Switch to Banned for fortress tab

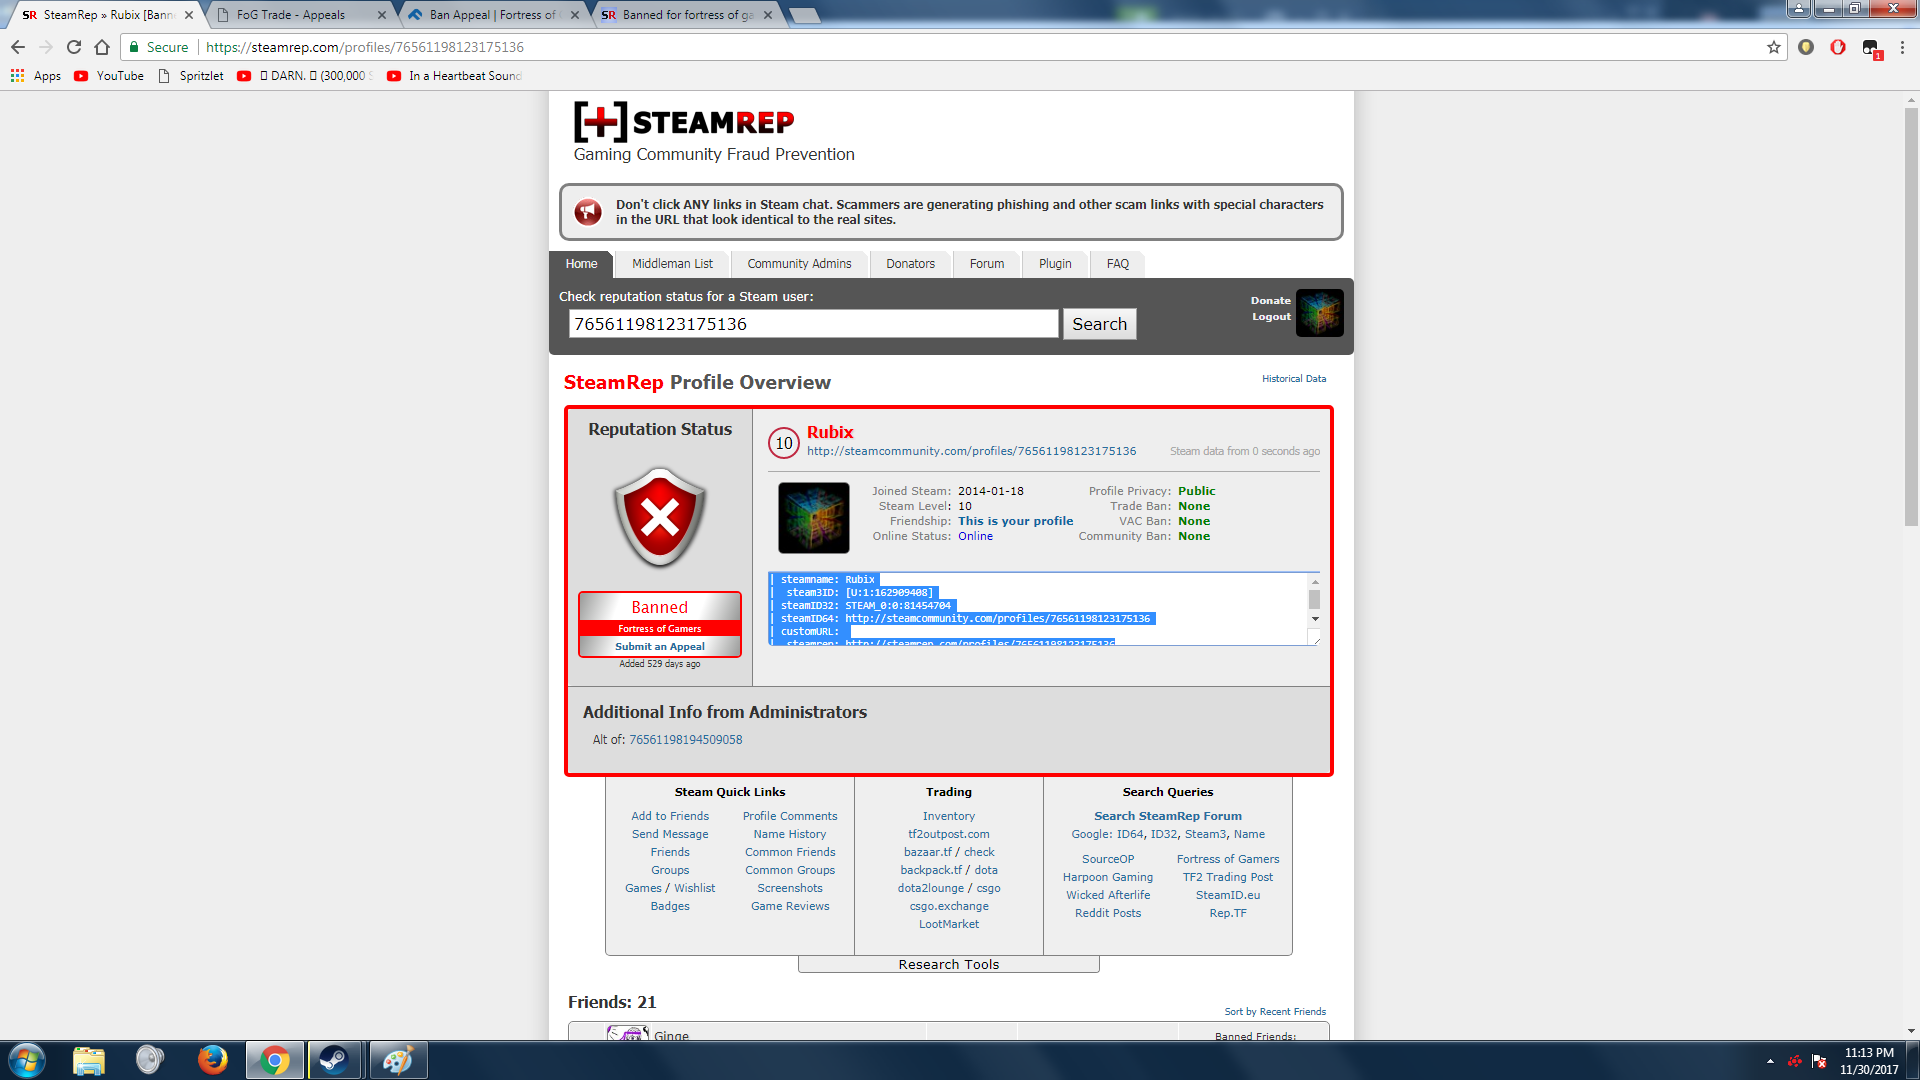click(686, 15)
